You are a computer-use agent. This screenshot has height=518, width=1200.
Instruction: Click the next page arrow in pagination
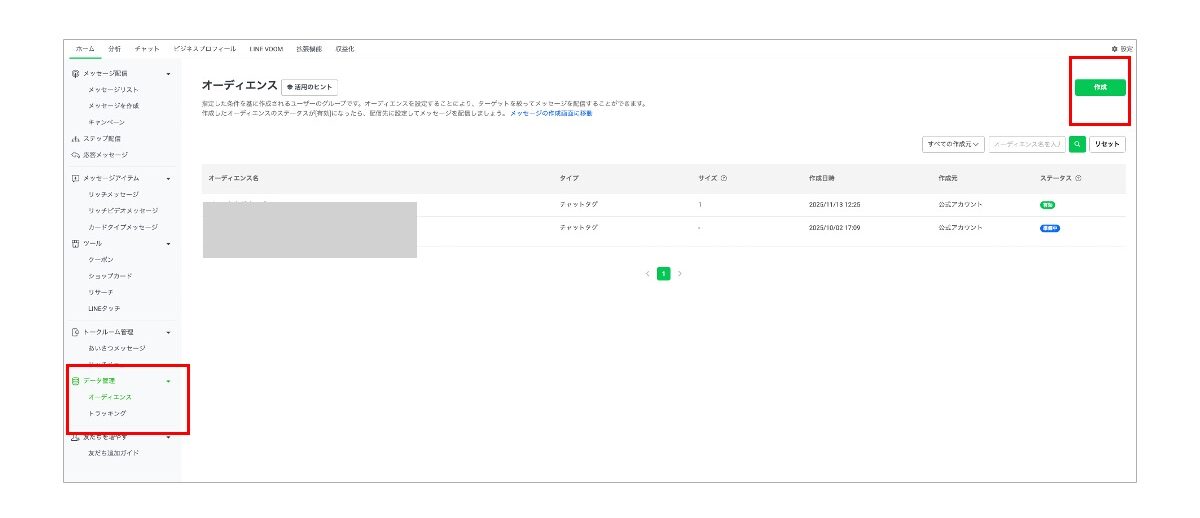680,274
